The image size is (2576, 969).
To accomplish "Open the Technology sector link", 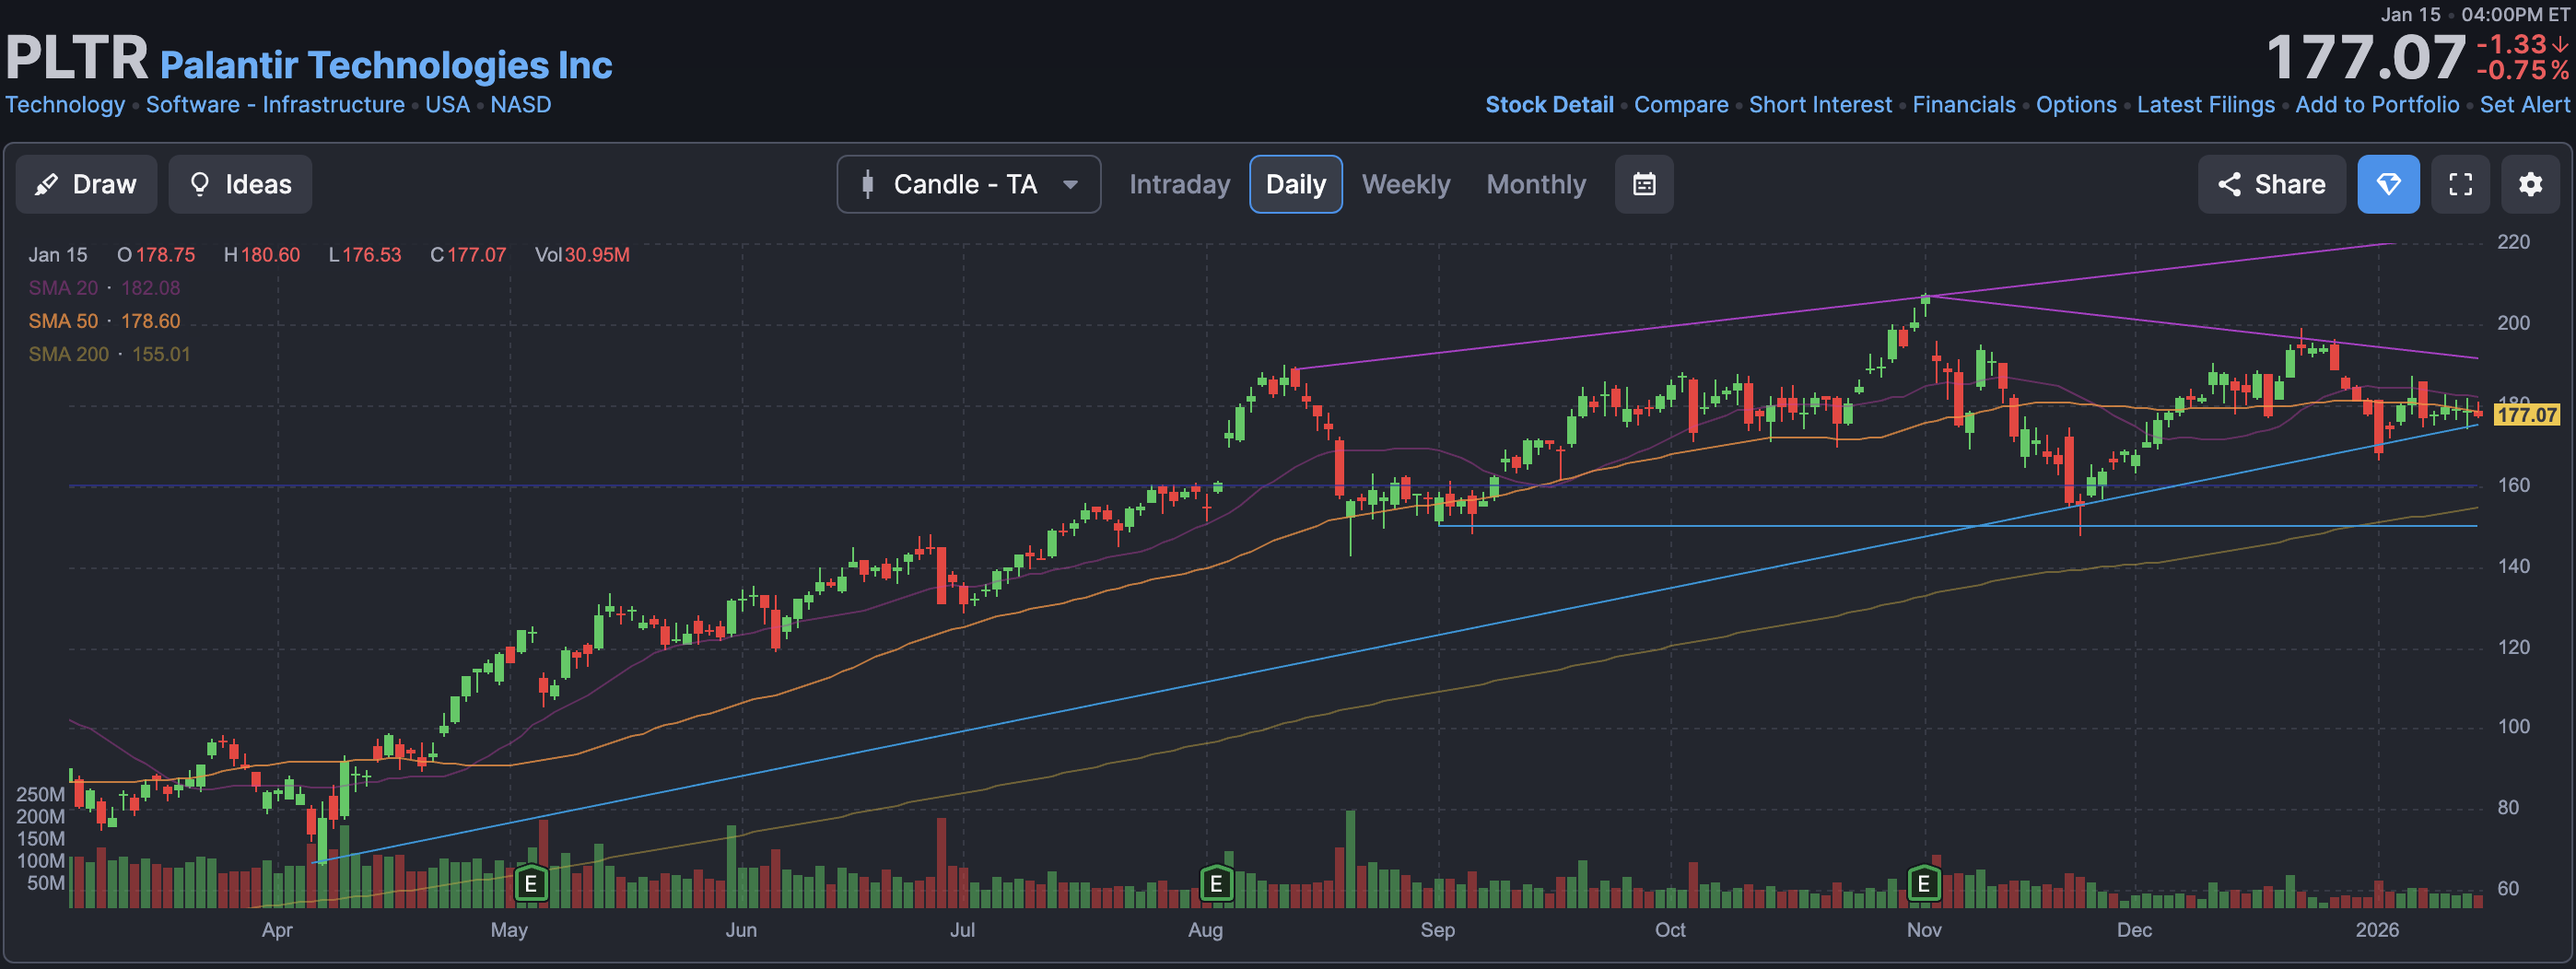I will [65, 104].
